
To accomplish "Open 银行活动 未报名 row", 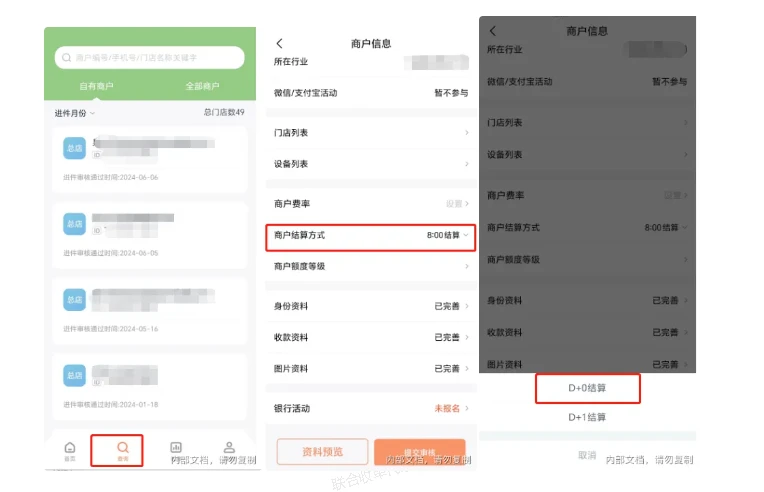I will click(x=371, y=408).
